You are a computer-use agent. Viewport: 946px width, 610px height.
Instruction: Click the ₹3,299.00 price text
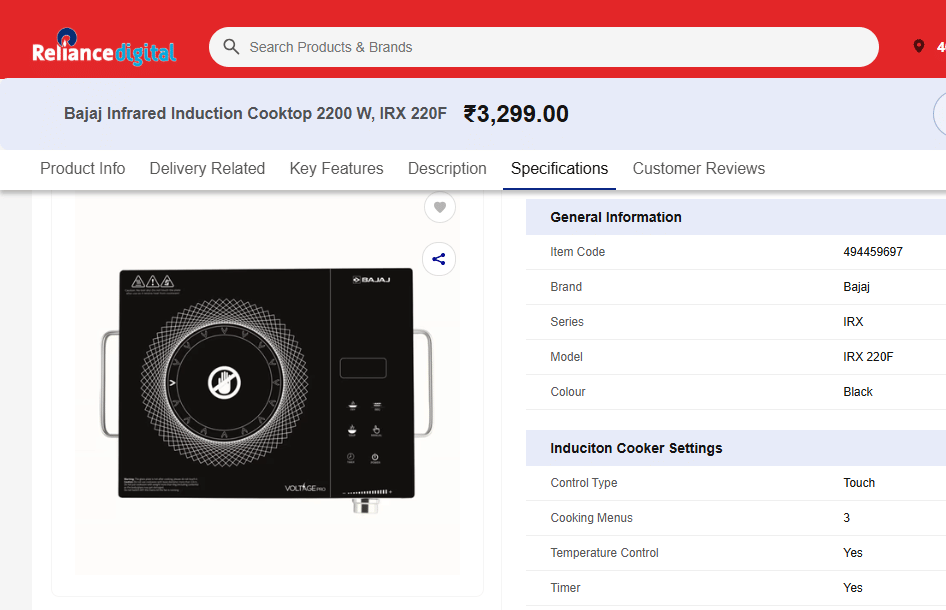coord(516,114)
